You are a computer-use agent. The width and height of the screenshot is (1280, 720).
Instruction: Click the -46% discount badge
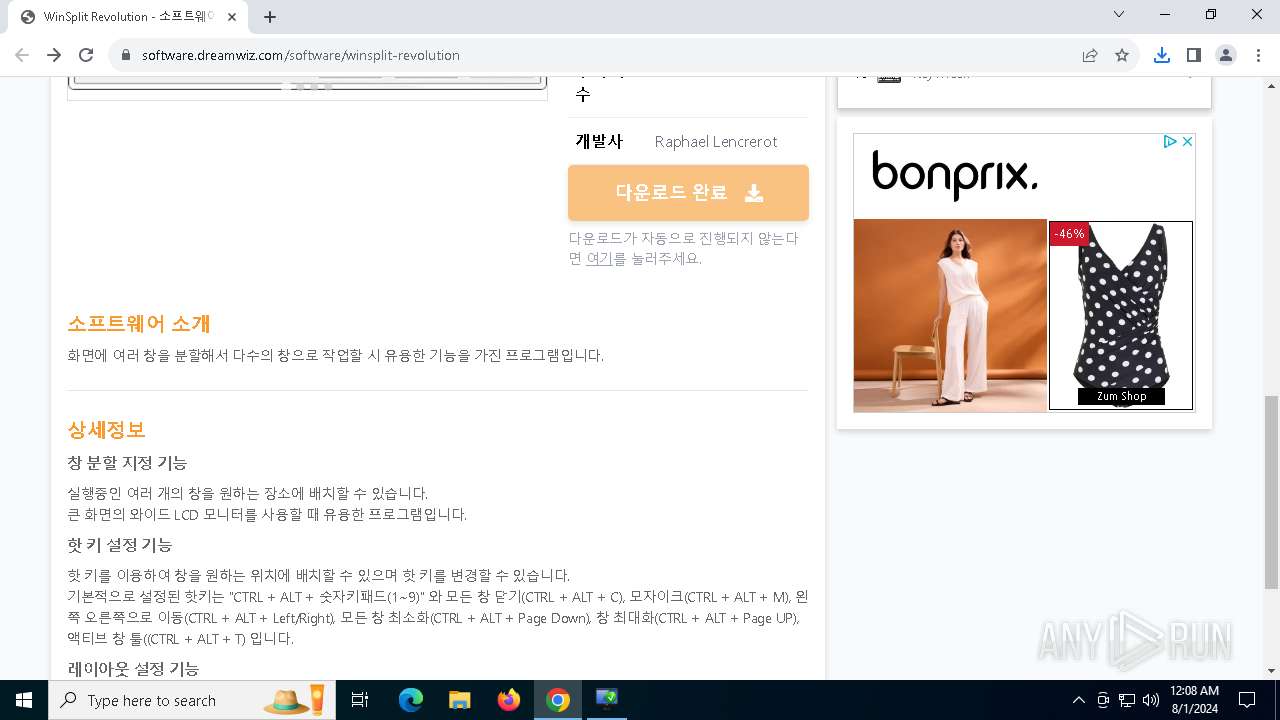[1069, 234]
